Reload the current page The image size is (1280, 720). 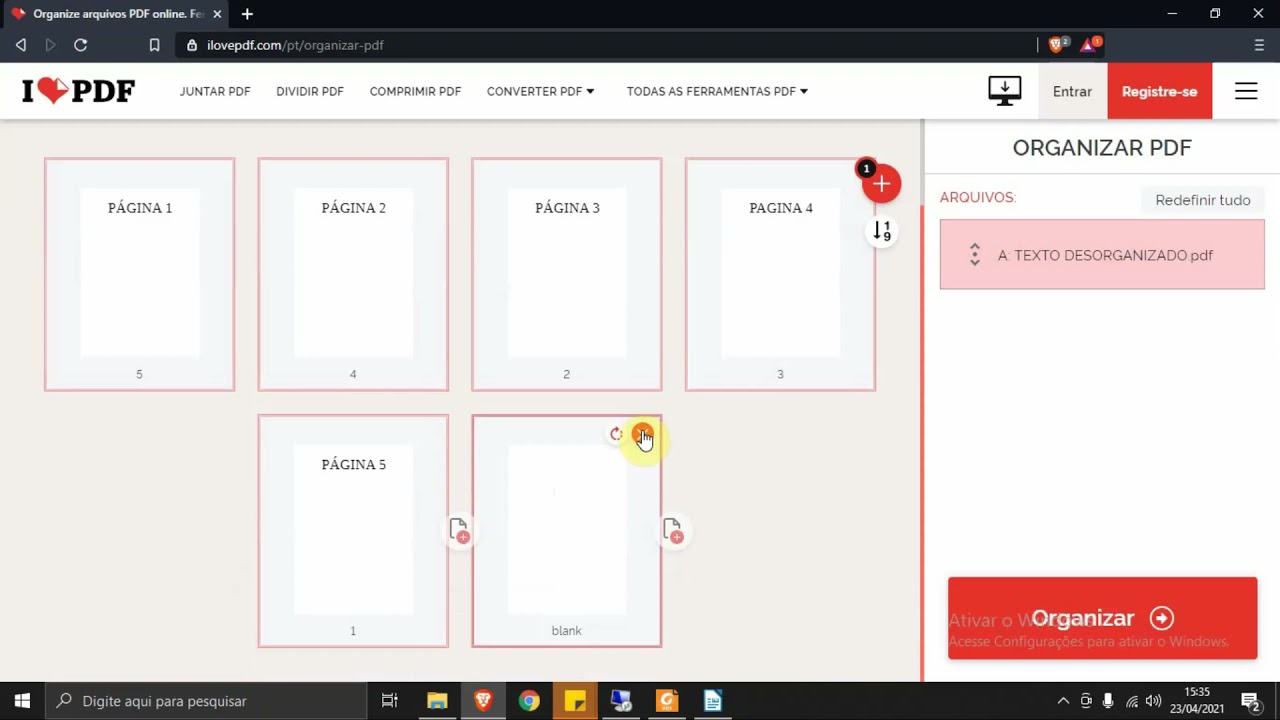point(81,45)
